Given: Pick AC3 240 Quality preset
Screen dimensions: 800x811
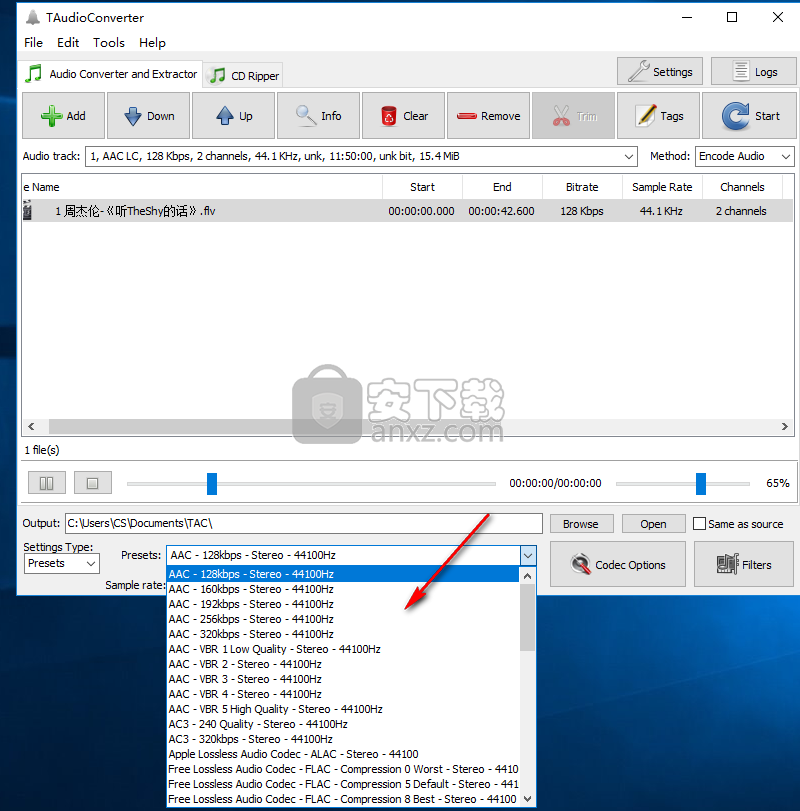Looking at the screenshot, I should tap(342, 724).
